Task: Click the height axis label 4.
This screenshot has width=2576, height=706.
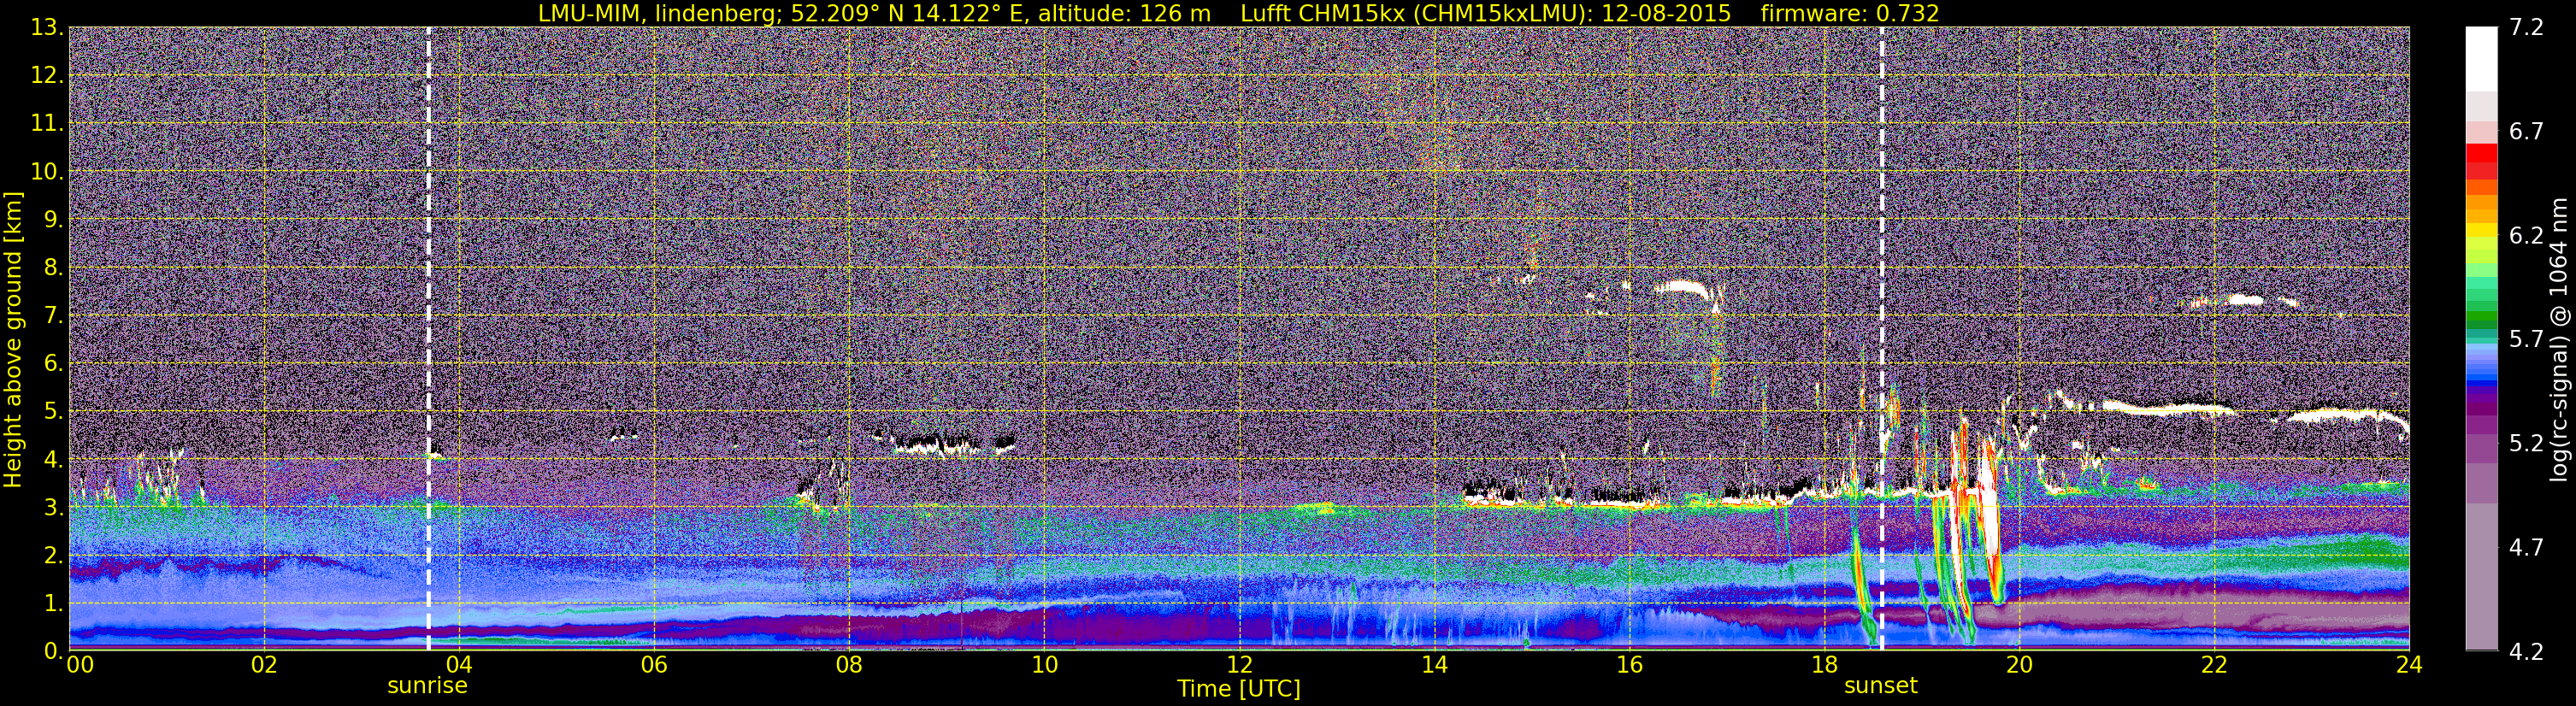Action: tap(52, 459)
